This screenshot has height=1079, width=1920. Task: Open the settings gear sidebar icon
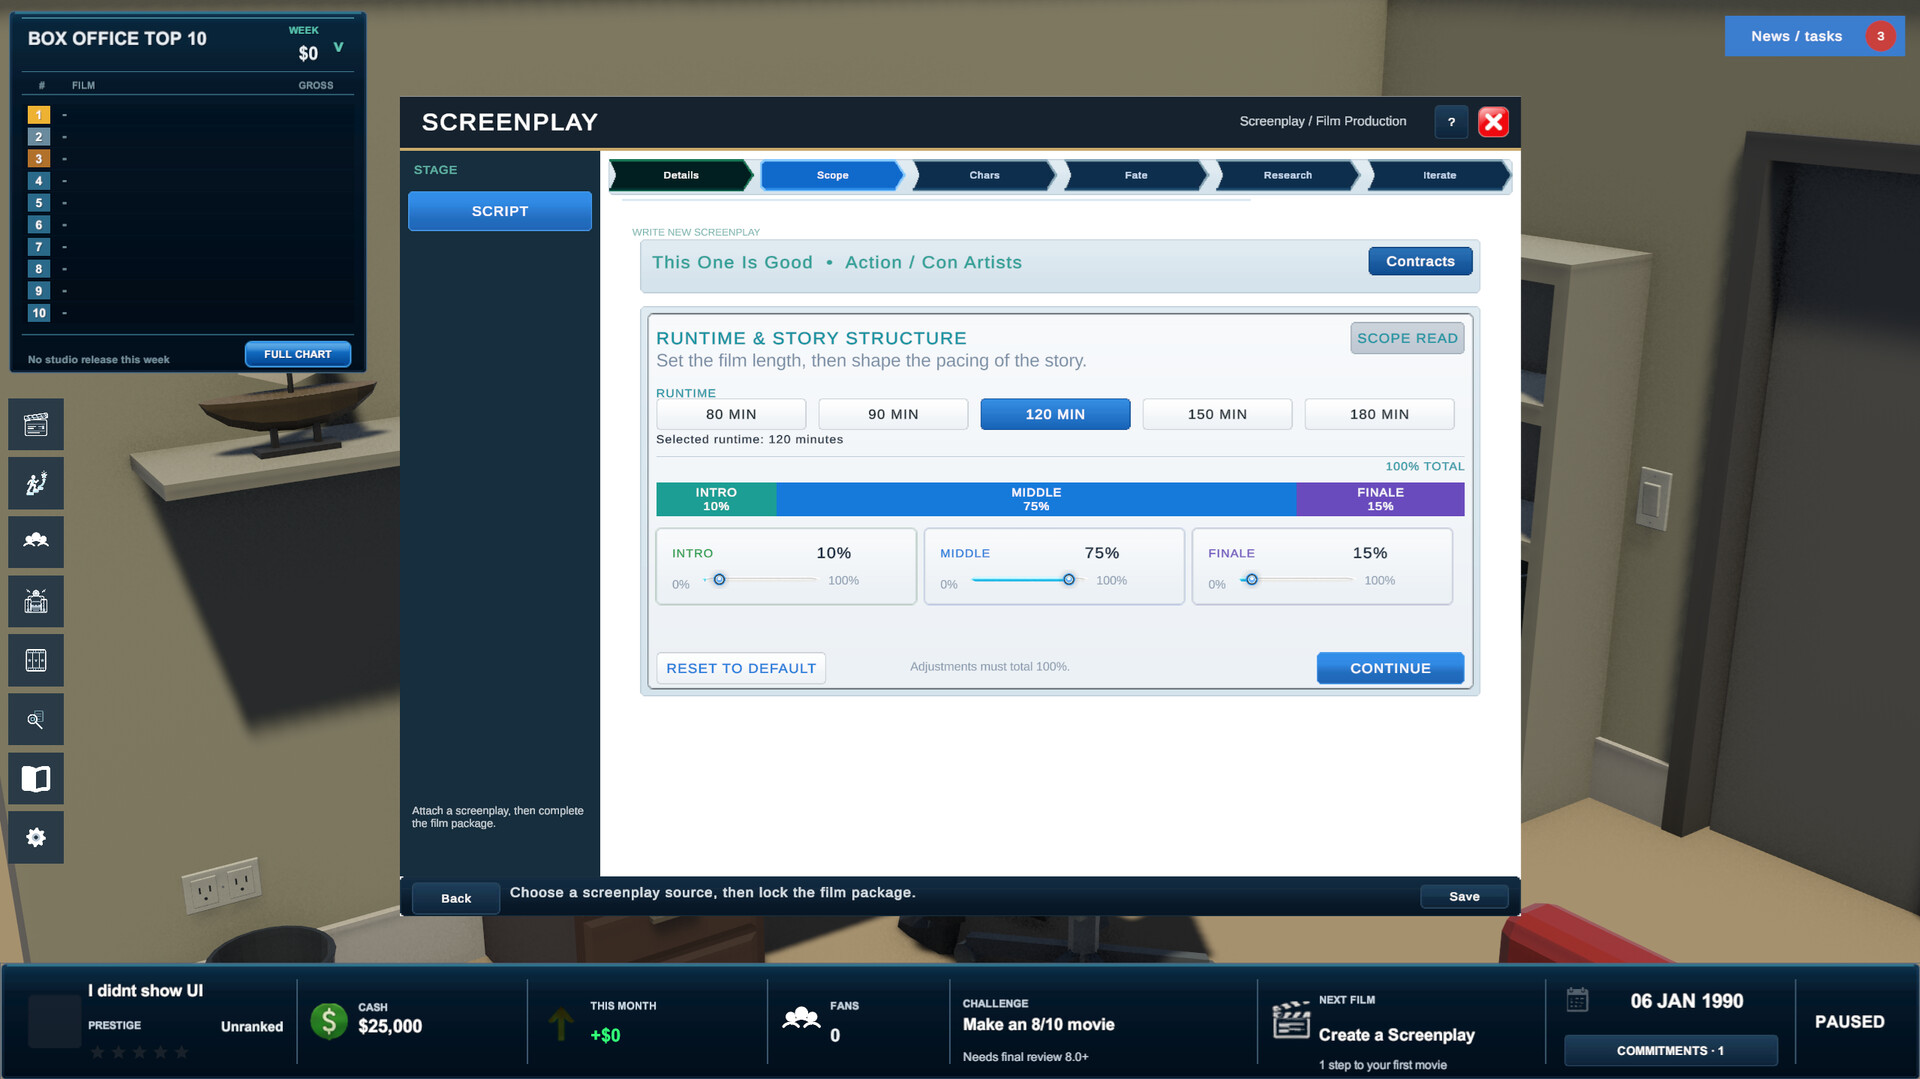point(36,838)
